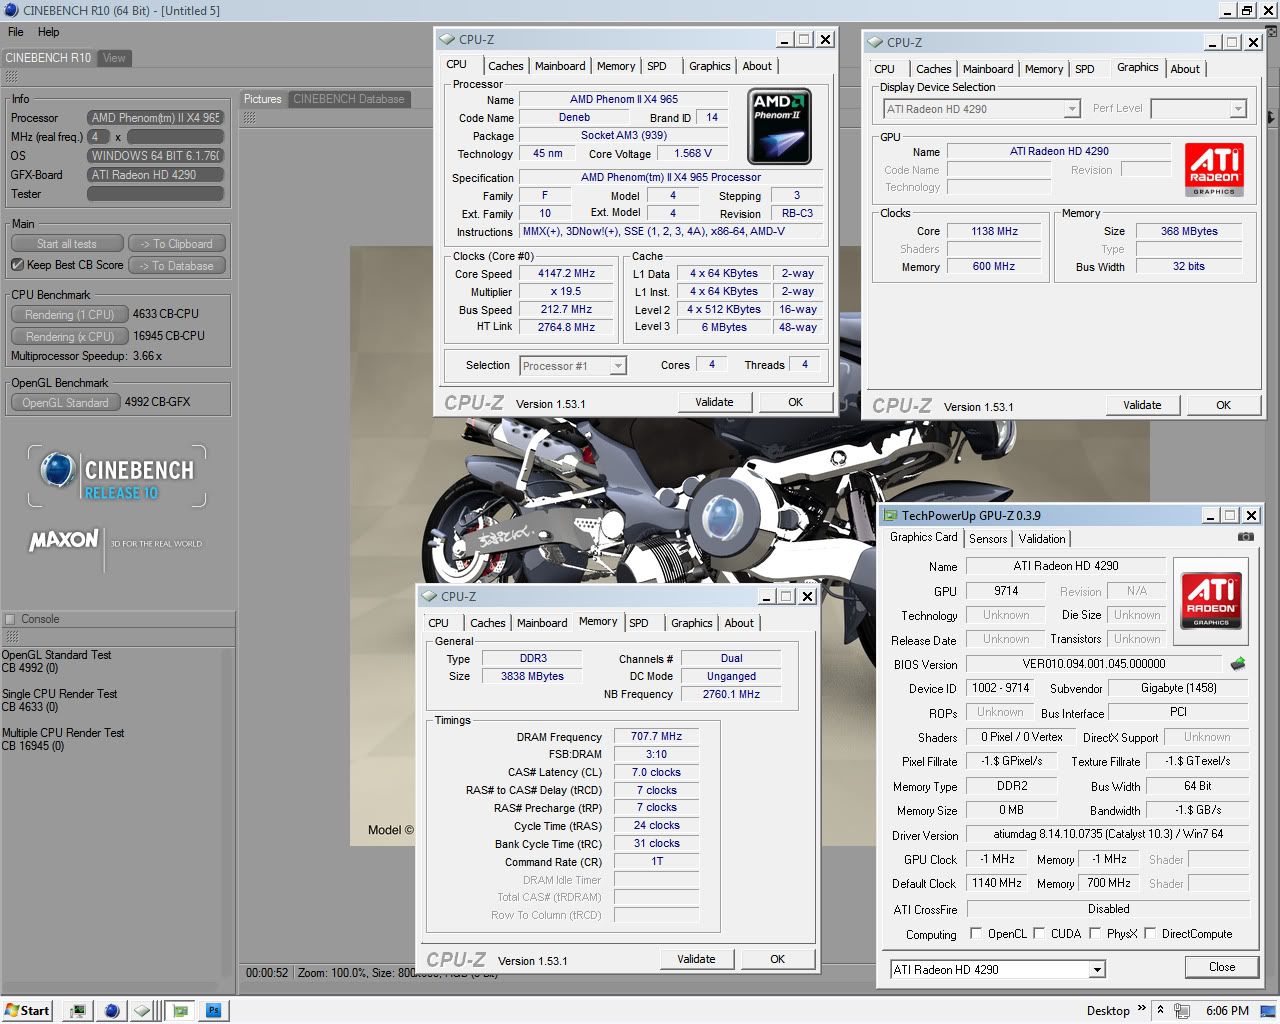This screenshot has height=1024, width=1280.
Task: Click the GPU-Z taskbar icon
Action: pos(181,1010)
